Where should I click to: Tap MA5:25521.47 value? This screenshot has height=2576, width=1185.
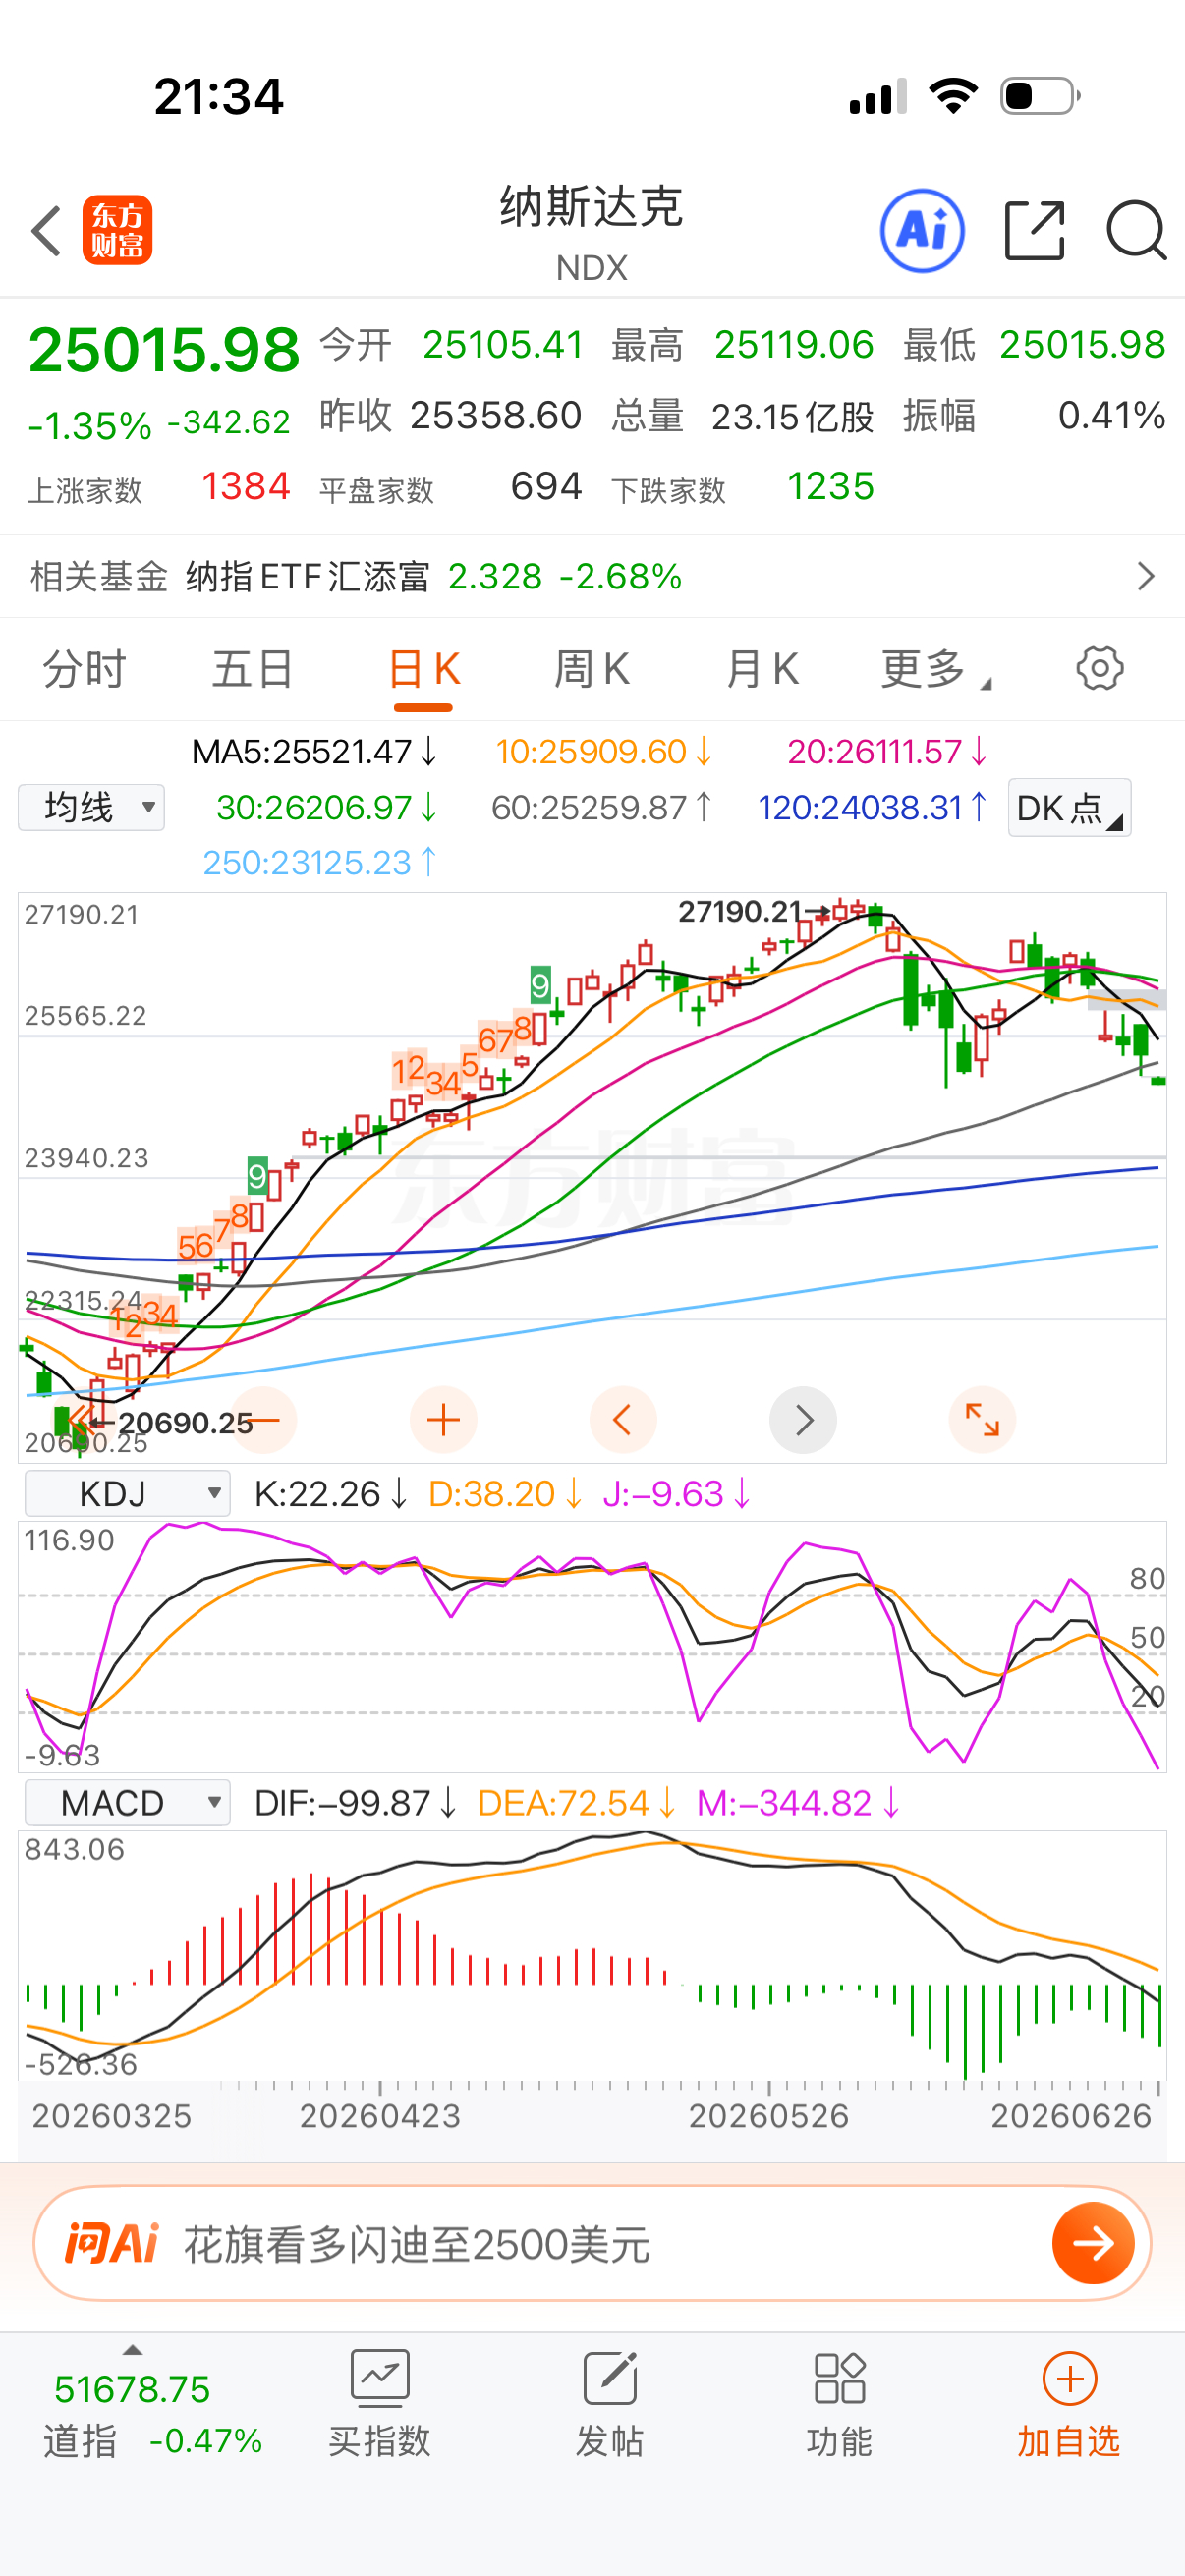point(314,751)
